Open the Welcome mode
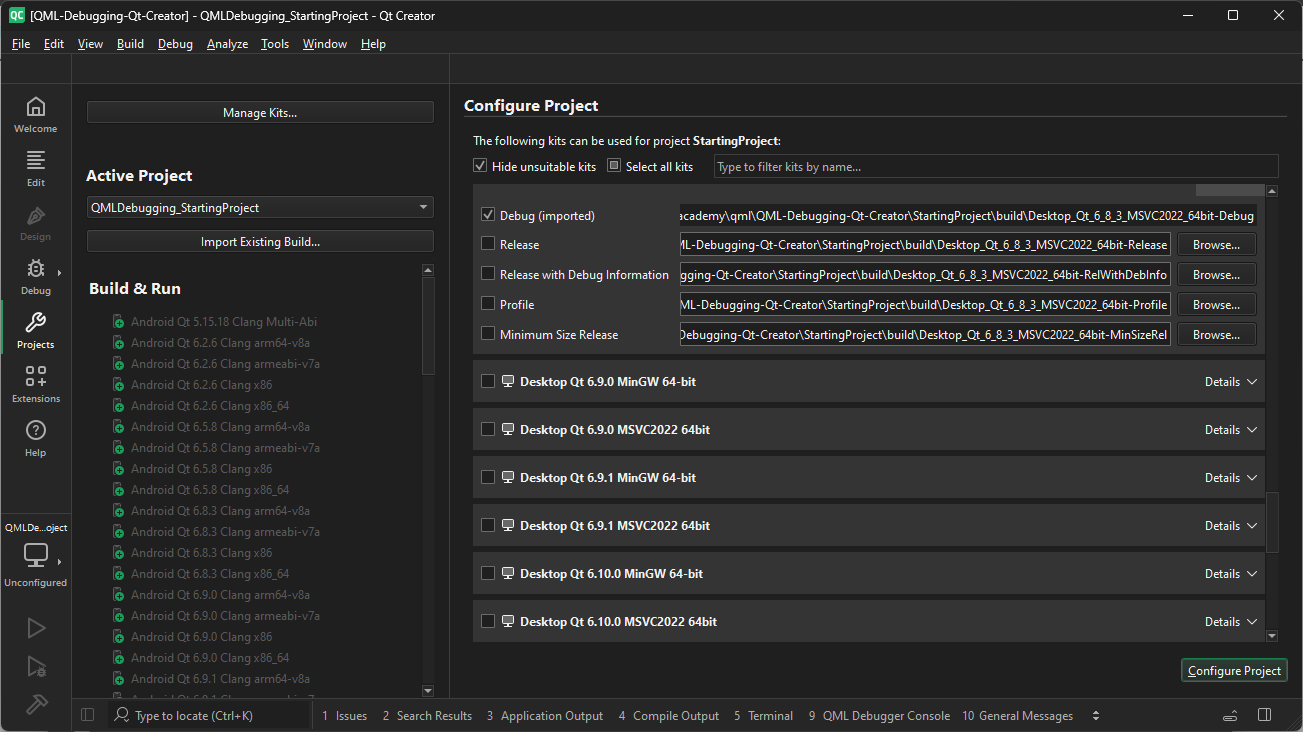The height and width of the screenshot is (732, 1303). pos(35,115)
